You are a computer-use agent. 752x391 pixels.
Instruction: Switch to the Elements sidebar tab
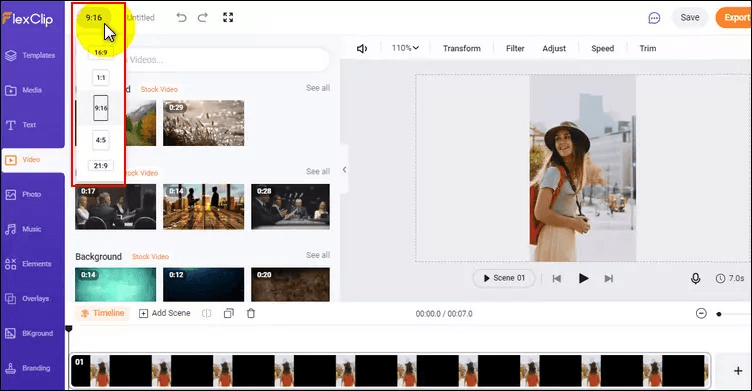pyautogui.click(x=32, y=264)
